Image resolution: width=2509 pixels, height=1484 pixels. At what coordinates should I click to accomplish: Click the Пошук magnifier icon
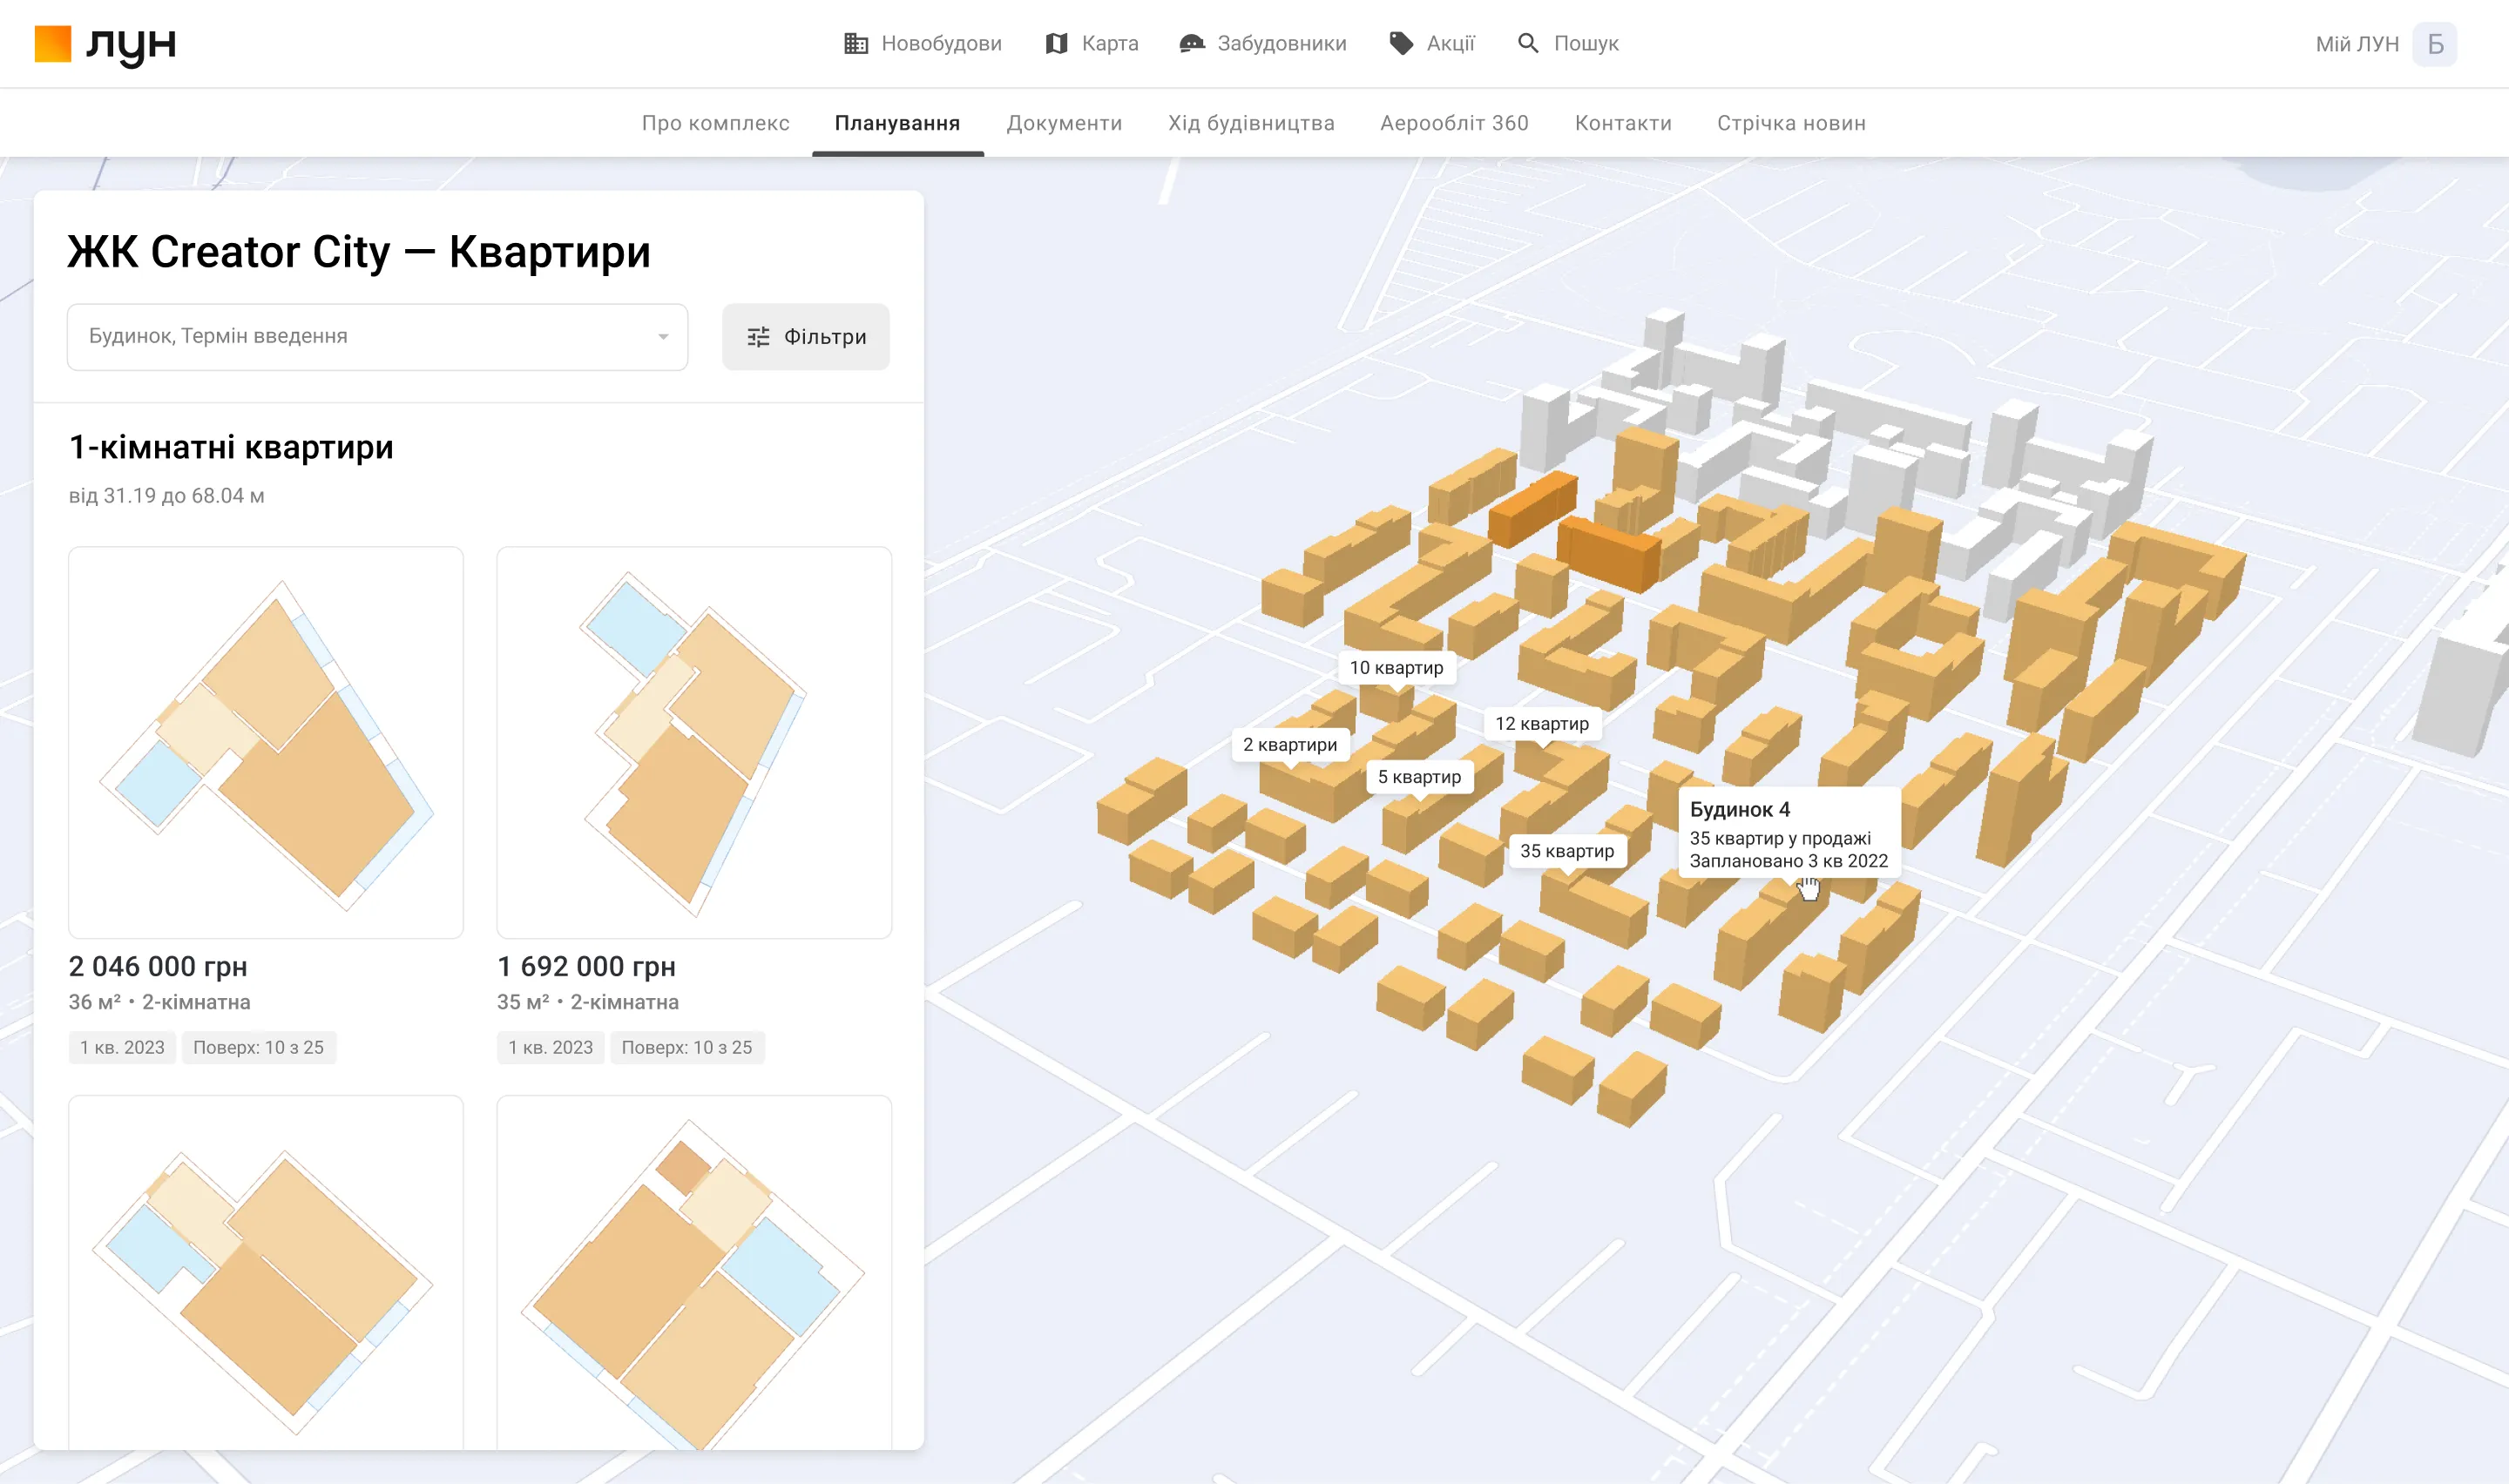coord(1529,43)
